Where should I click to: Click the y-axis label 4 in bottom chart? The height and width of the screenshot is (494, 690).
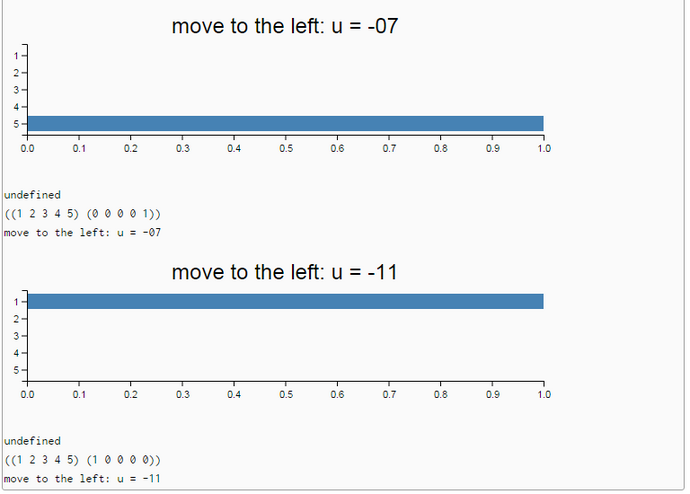coord(16,353)
